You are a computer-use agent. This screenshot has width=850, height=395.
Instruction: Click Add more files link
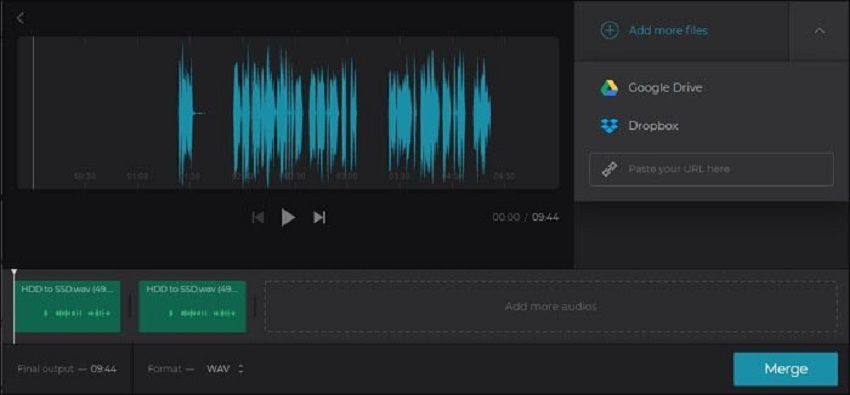[668, 30]
